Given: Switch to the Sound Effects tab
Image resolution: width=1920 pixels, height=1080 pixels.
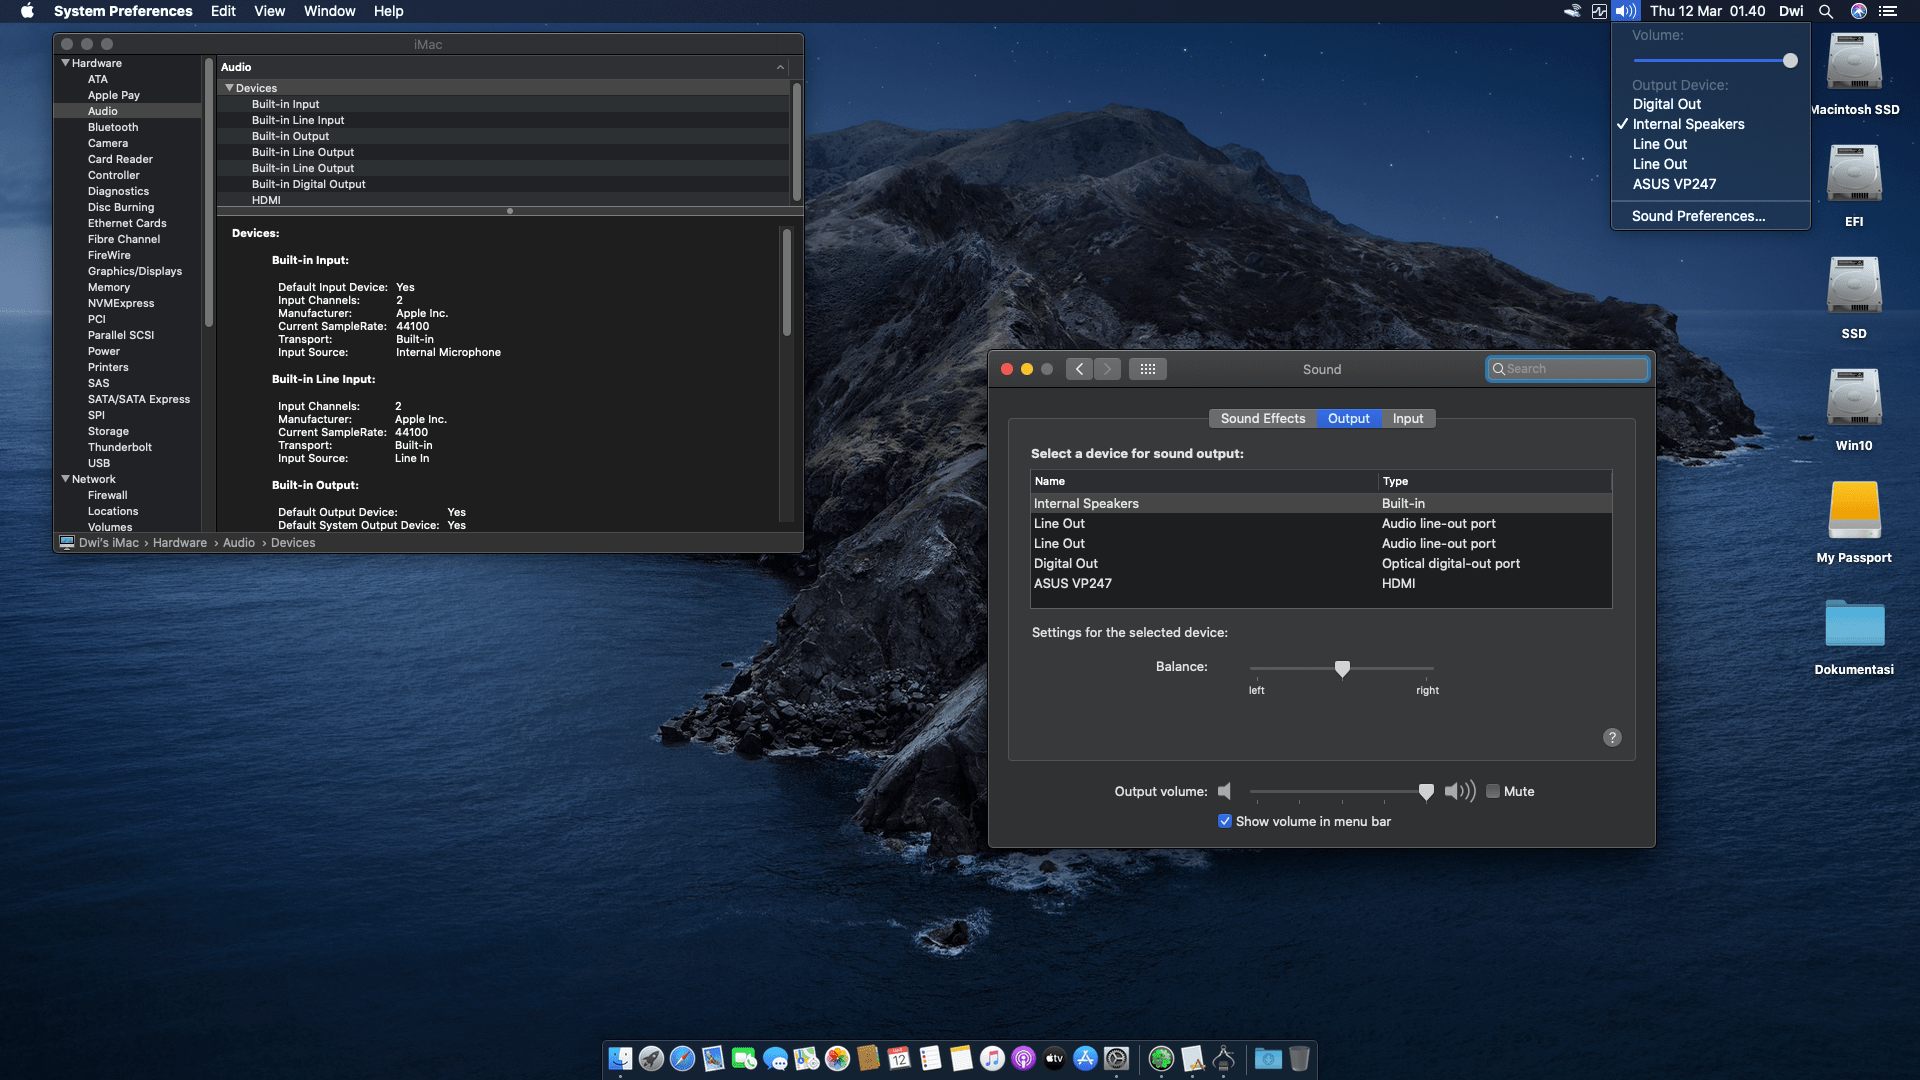Looking at the screenshot, I should pyautogui.click(x=1262, y=418).
